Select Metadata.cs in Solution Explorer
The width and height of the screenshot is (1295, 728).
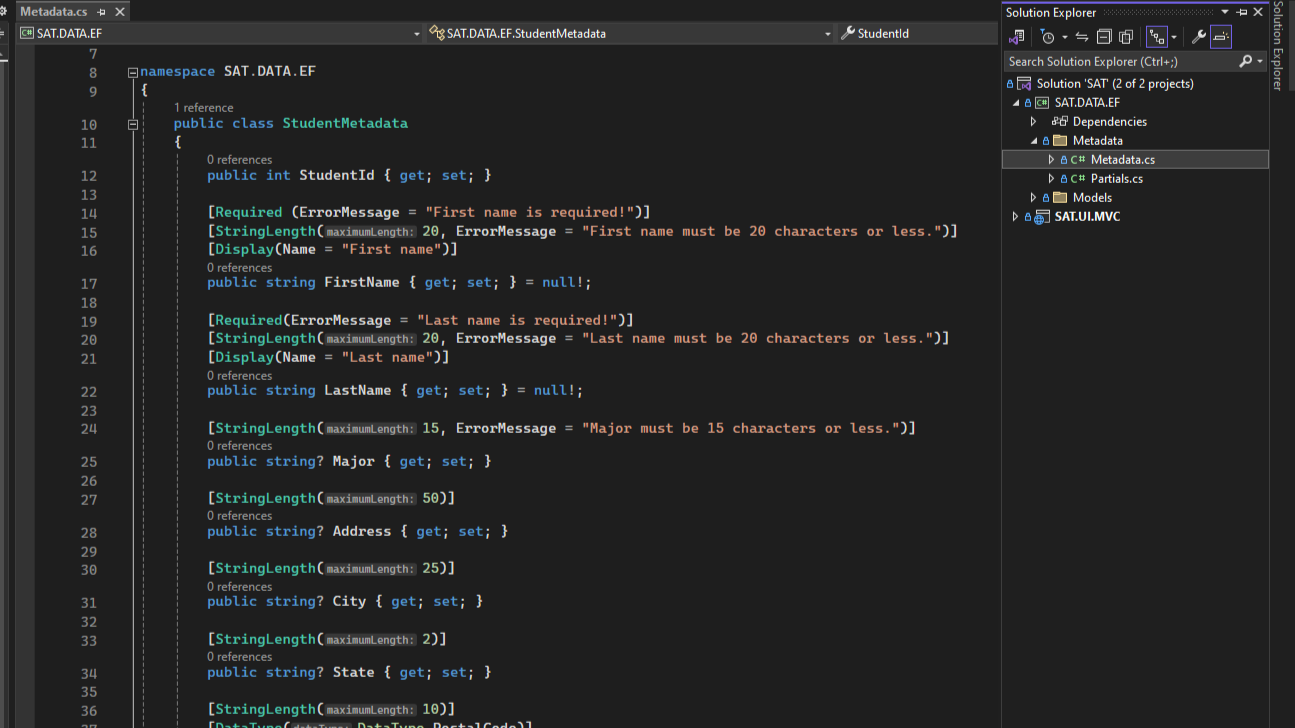pos(1123,159)
